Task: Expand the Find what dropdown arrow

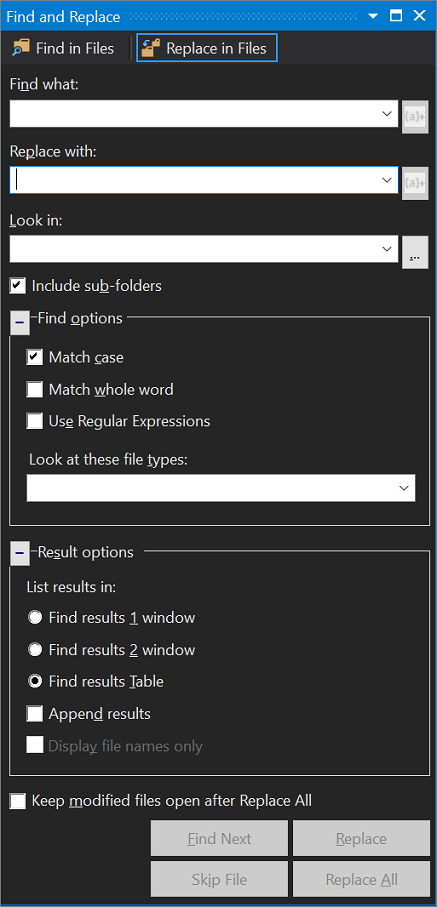Action: point(387,114)
